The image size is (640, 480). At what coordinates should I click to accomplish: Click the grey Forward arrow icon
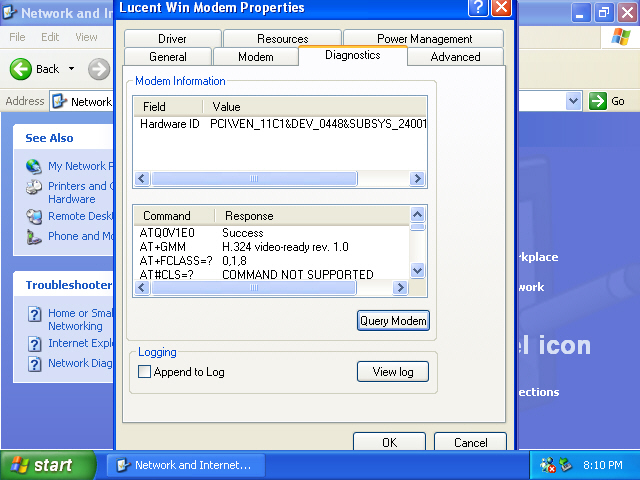(x=99, y=69)
